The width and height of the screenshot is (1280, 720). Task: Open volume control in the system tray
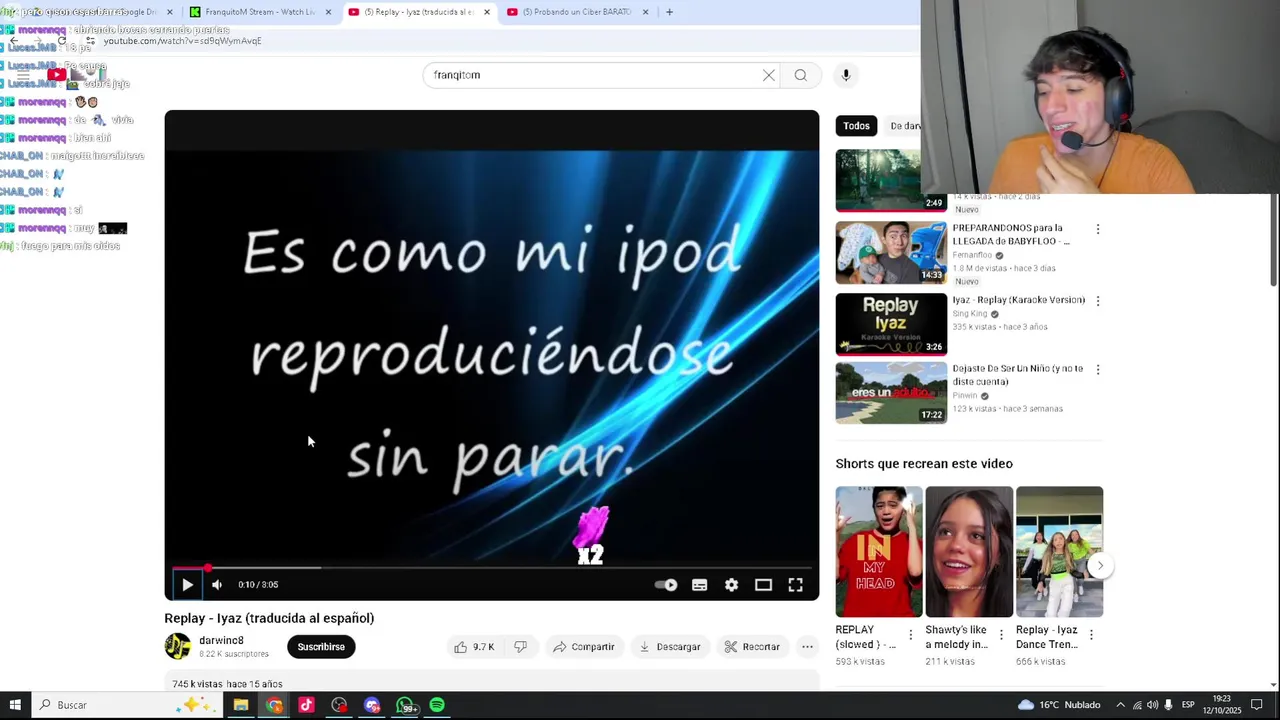pyautogui.click(x=1152, y=705)
